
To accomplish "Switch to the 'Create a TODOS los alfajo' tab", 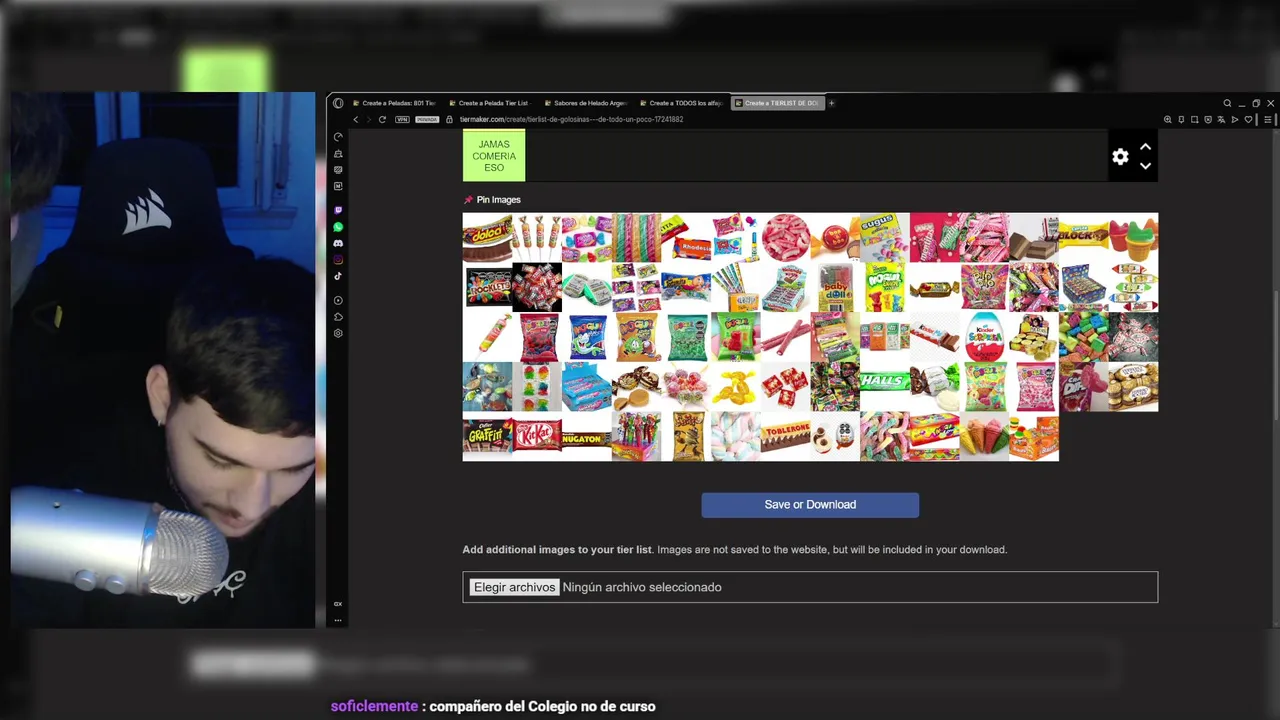I will [680, 103].
